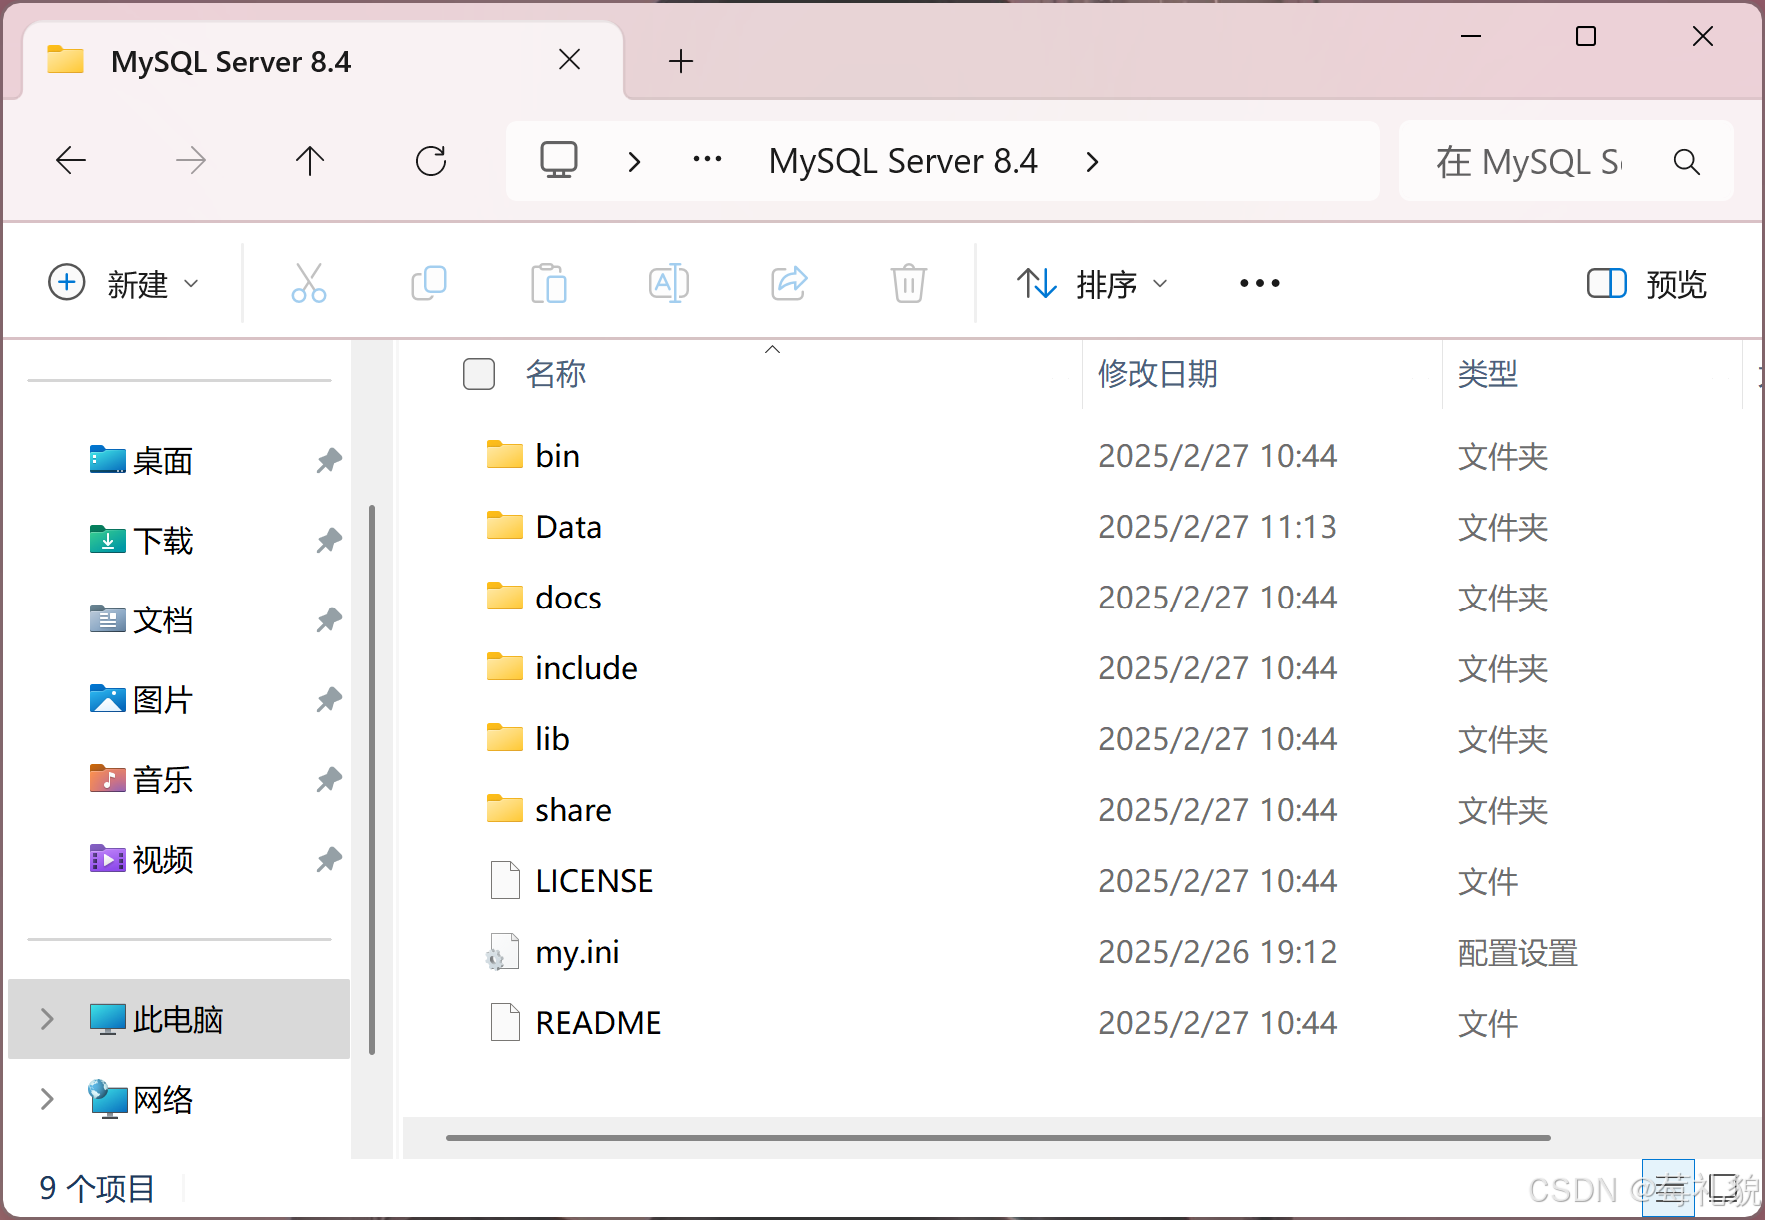Click the Copy icon in toolbar
The height and width of the screenshot is (1220, 1765).
[x=429, y=283]
